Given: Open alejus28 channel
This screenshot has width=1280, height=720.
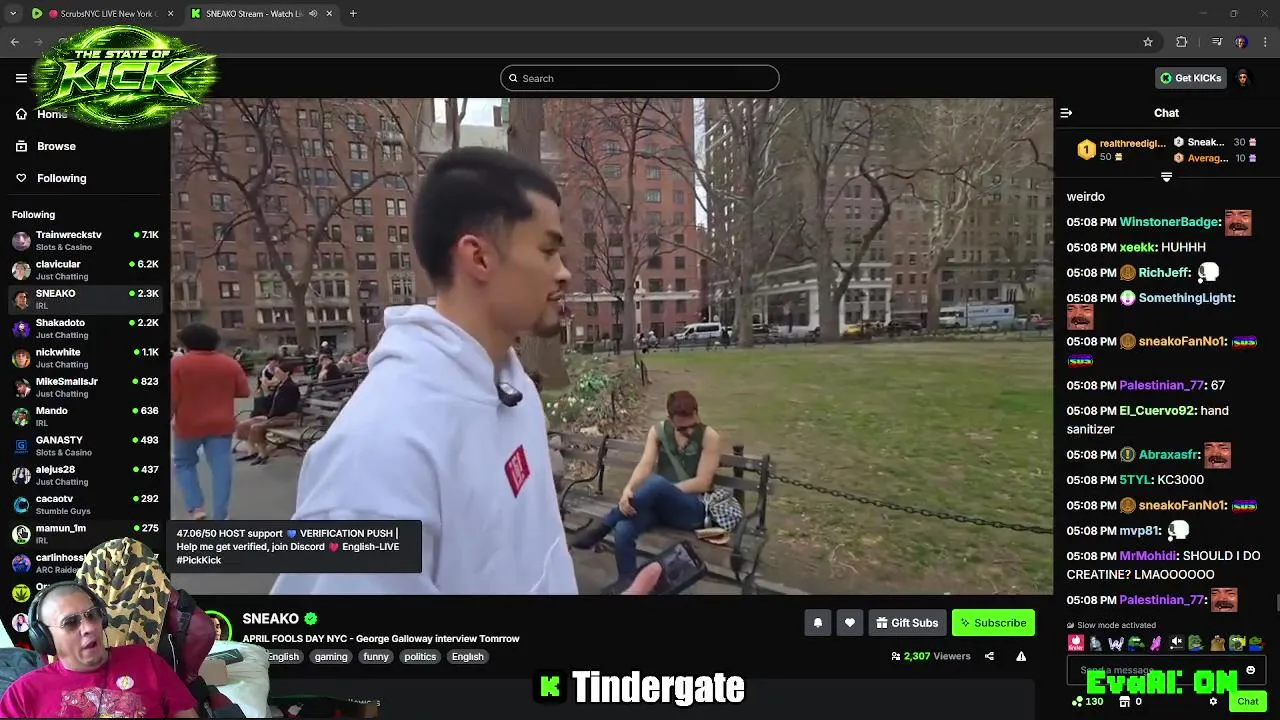Looking at the screenshot, I should coord(85,475).
